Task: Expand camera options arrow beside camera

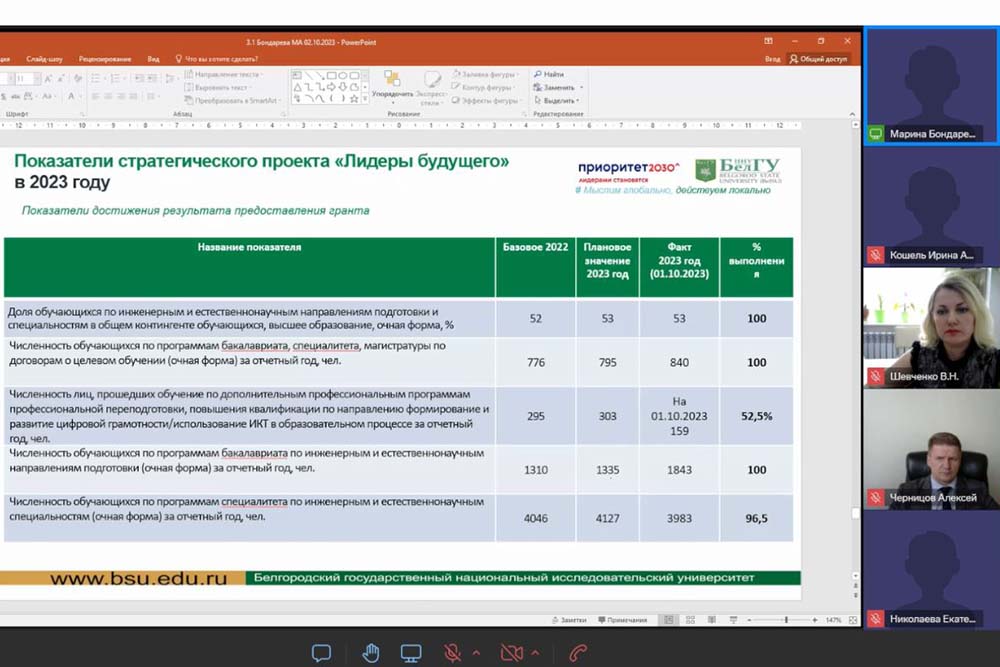Action: (x=534, y=653)
